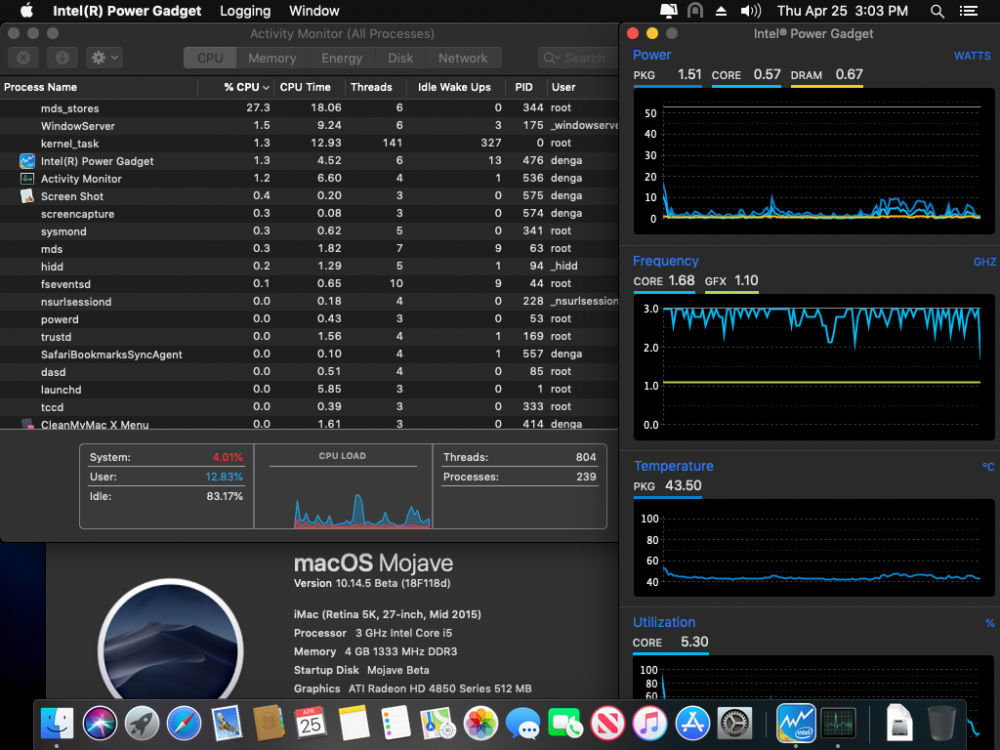Select the Intel(R) Power Gadget process row

[x=309, y=161]
